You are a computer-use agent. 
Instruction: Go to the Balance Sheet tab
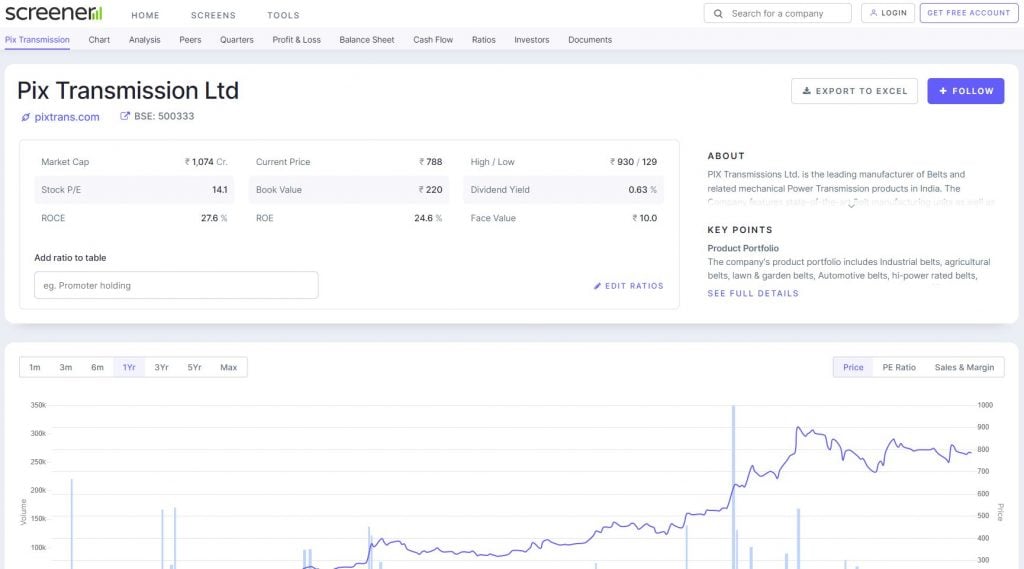click(366, 40)
